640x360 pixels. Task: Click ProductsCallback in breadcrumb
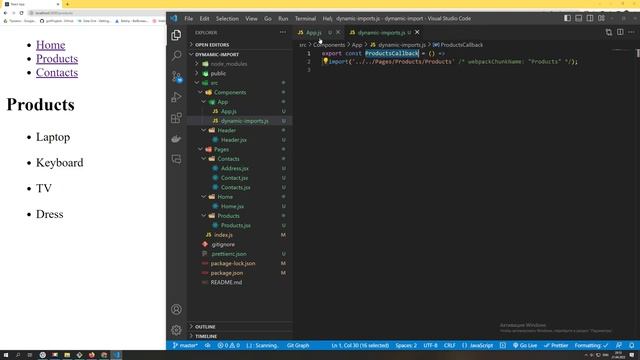461,44
